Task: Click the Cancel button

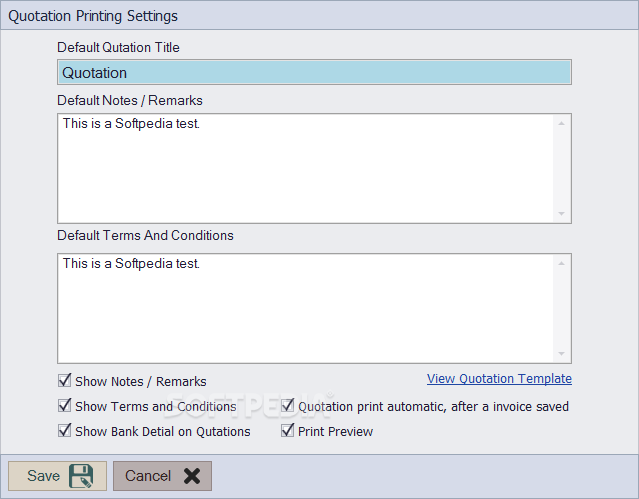Action: (162, 476)
